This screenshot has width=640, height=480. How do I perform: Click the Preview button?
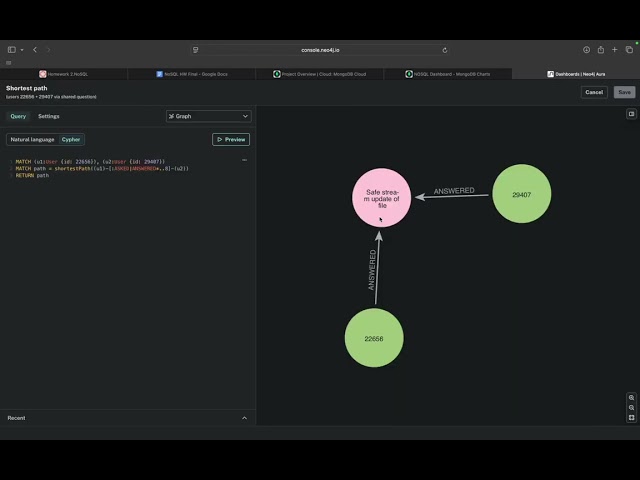[x=231, y=140]
